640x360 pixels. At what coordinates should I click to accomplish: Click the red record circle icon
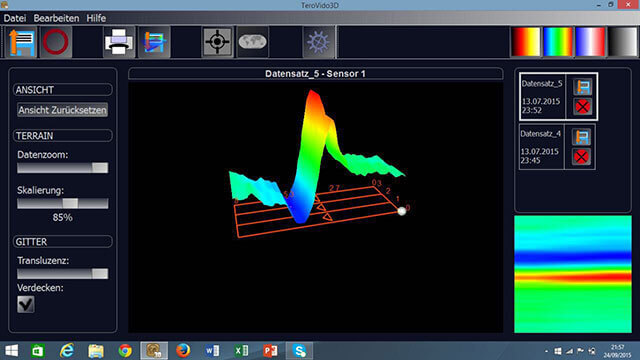coord(56,42)
